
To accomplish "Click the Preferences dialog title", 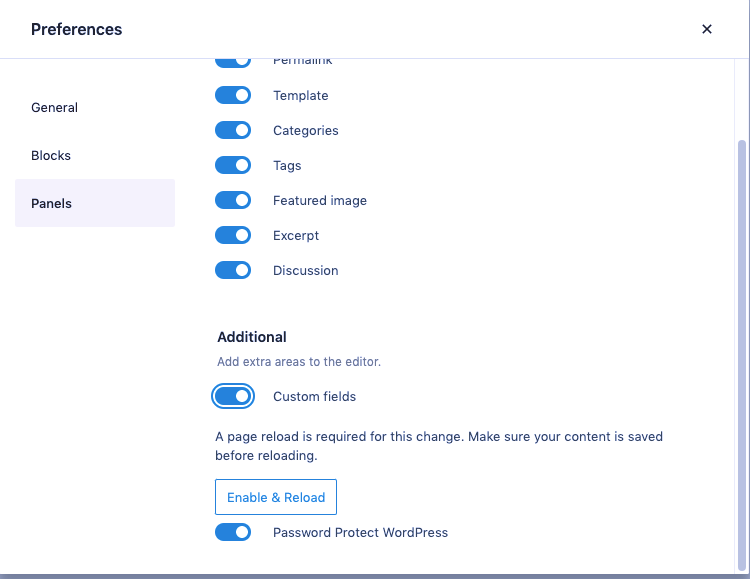I will coord(77,29).
